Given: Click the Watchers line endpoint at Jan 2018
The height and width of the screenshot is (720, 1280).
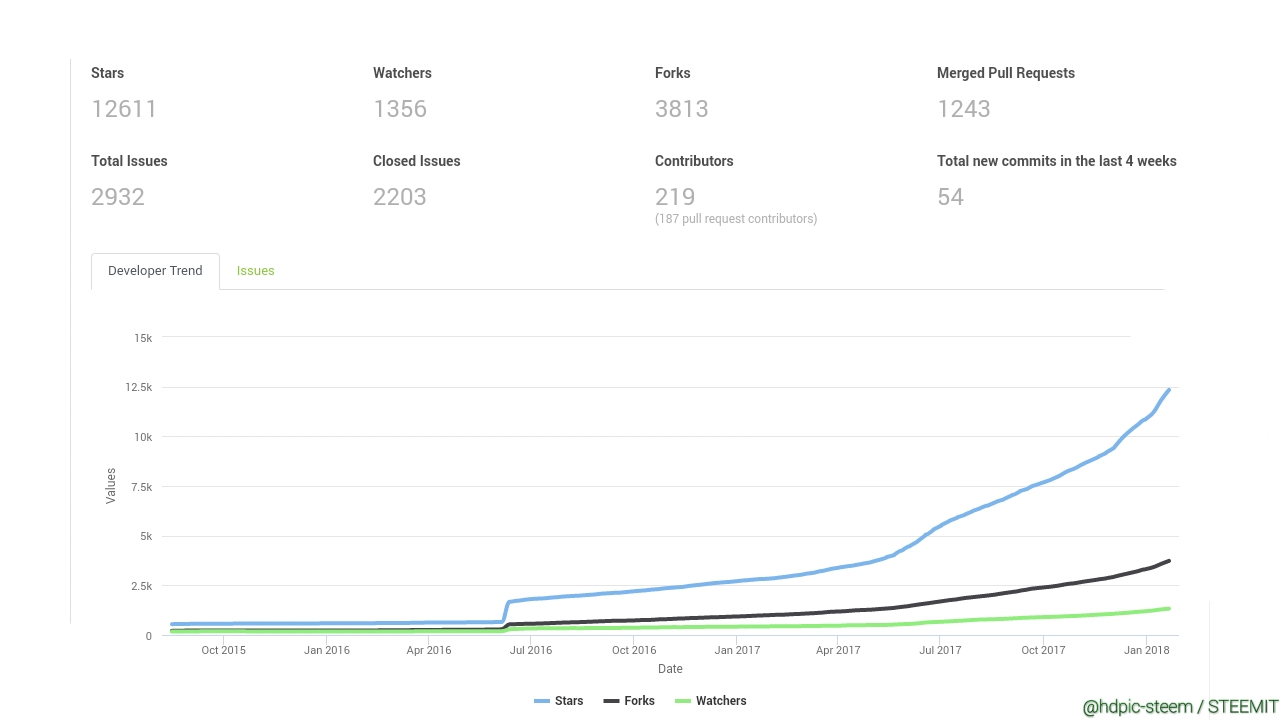Looking at the screenshot, I should 1168,609.
